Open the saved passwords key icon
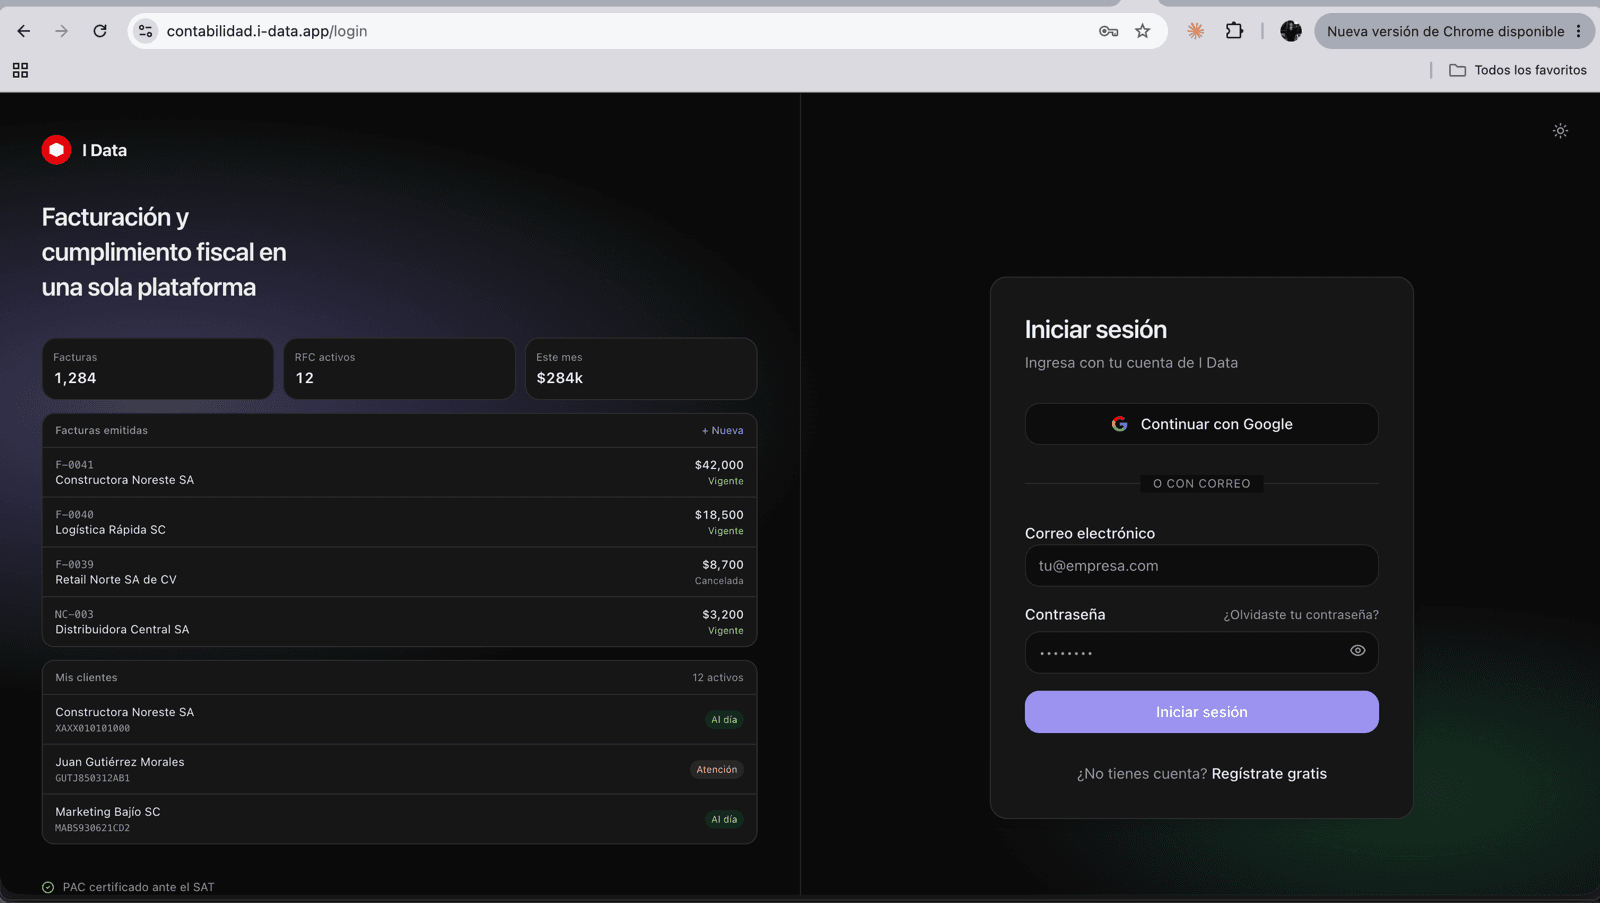1600x903 pixels. coord(1108,31)
